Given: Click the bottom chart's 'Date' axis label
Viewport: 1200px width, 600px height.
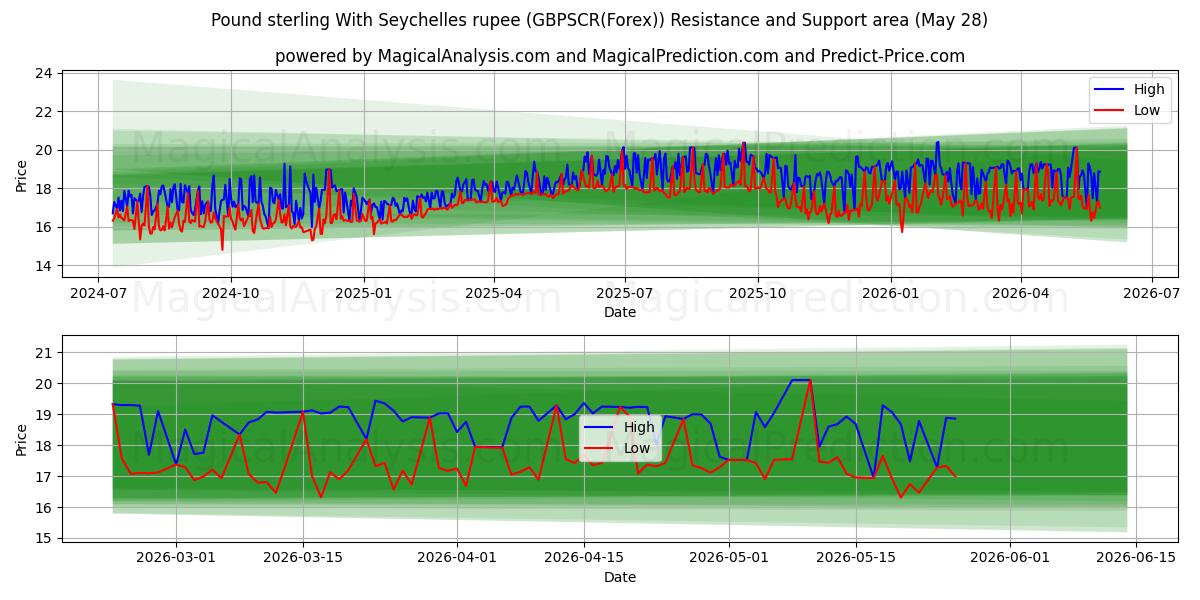Looking at the screenshot, I should click(x=620, y=577).
